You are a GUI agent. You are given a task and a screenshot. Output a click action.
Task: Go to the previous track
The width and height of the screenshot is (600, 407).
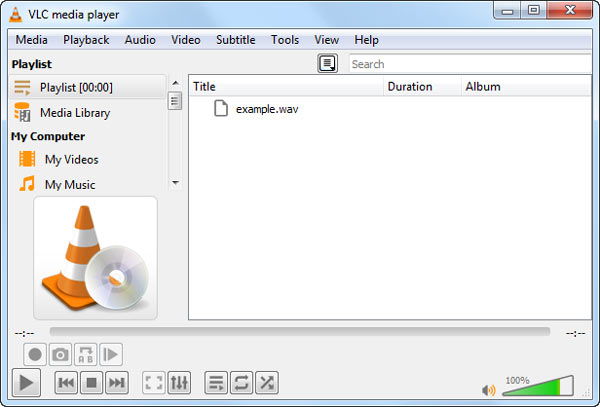66,382
